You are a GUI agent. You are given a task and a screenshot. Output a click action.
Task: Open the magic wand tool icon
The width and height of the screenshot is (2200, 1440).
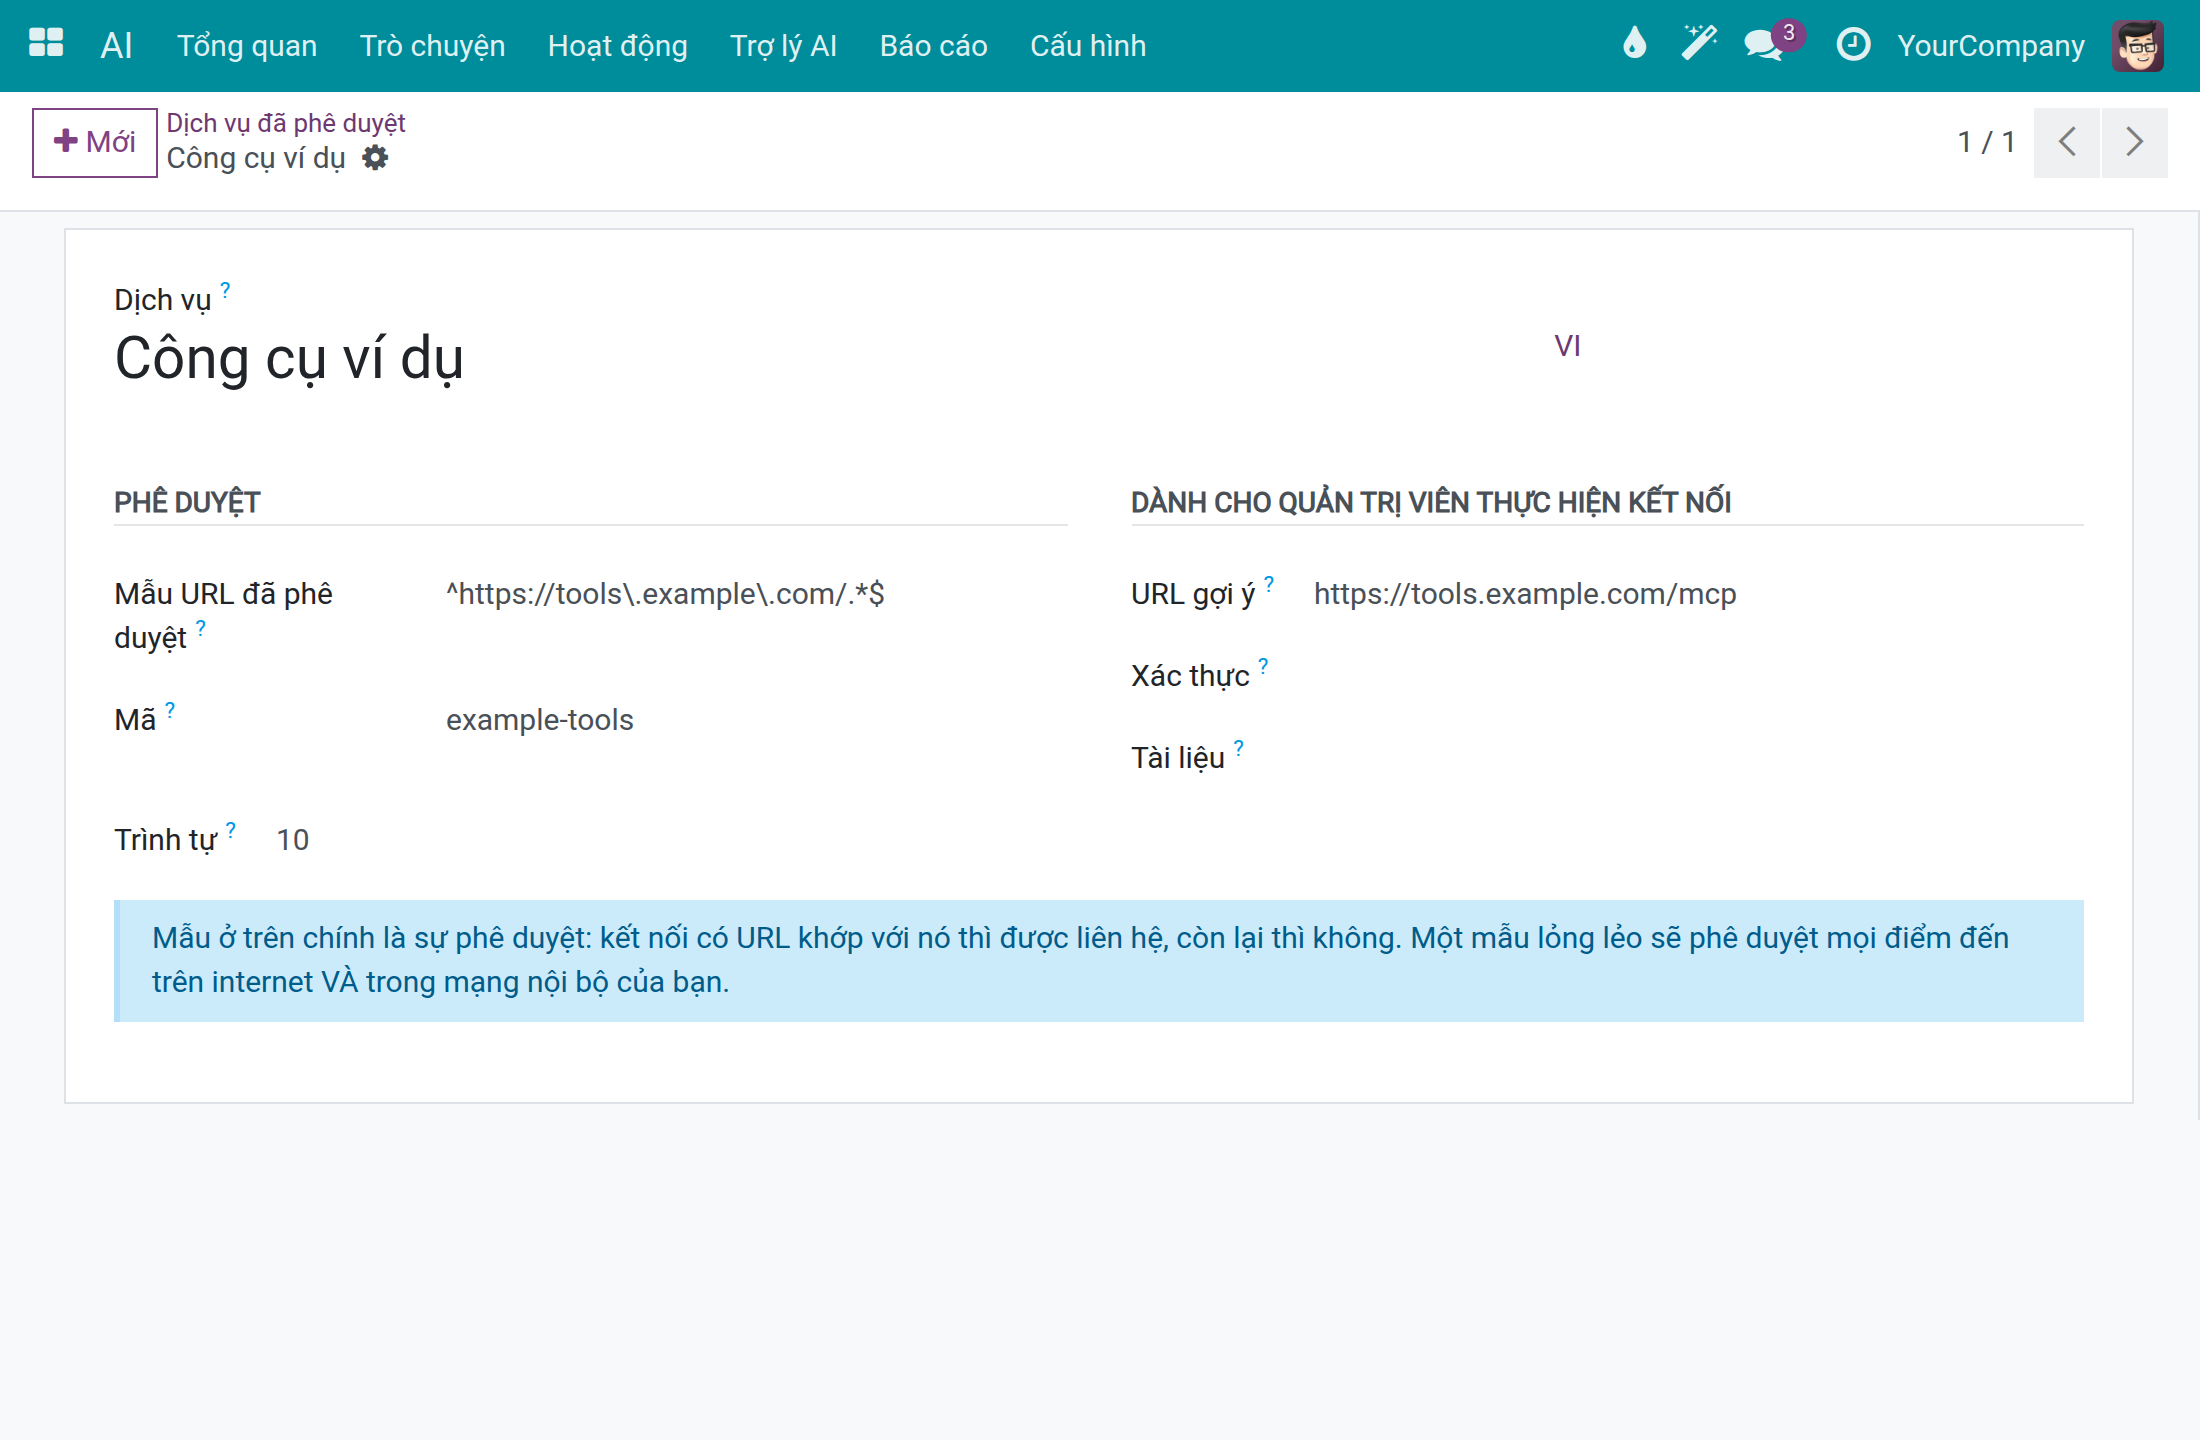1699,44
